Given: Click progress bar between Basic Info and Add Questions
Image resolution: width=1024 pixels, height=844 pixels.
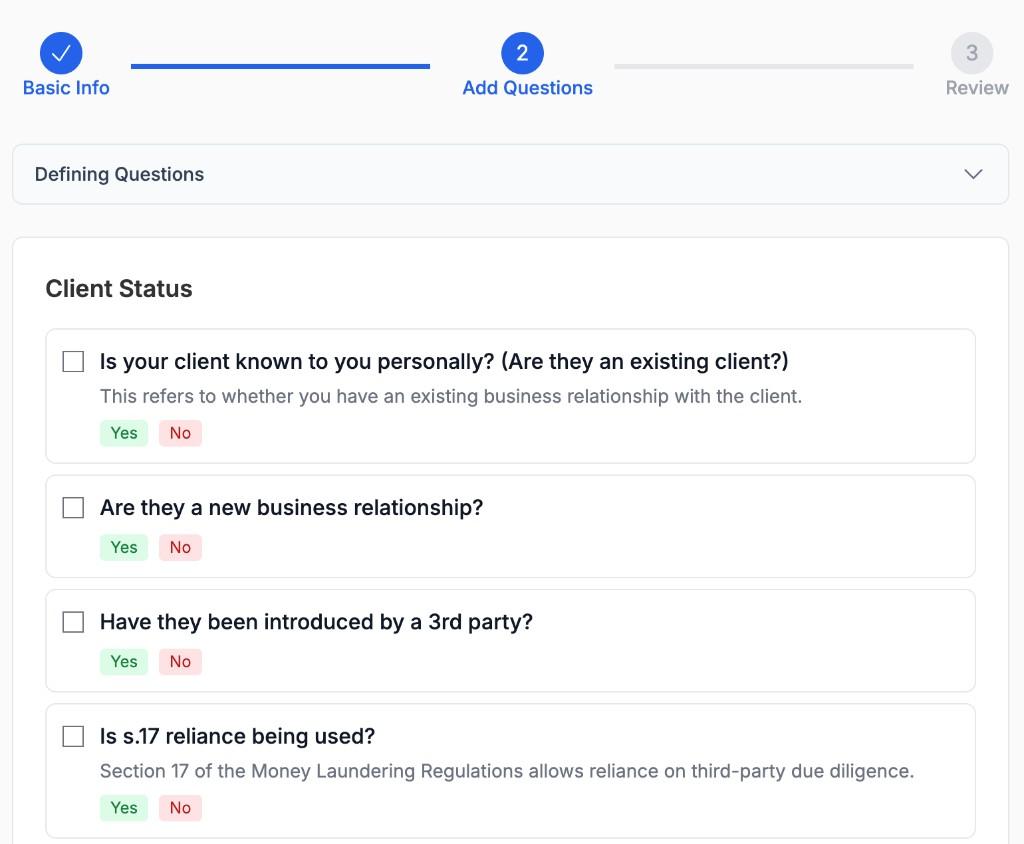Looking at the screenshot, I should pos(280,66).
